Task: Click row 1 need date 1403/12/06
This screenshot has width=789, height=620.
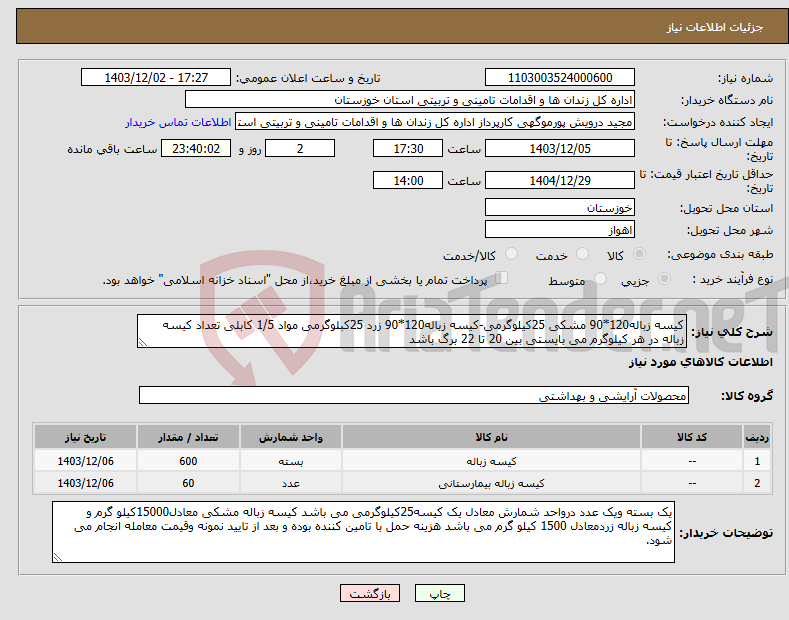Action: tap(85, 461)
